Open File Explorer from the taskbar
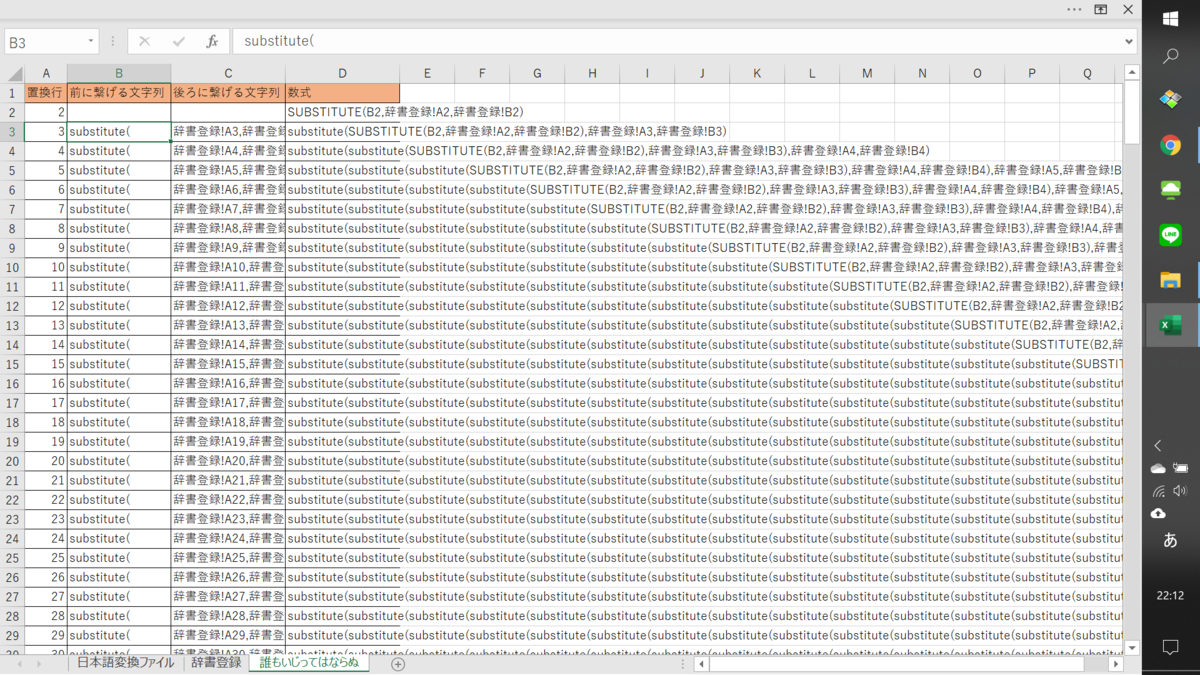 (1170, 280)
